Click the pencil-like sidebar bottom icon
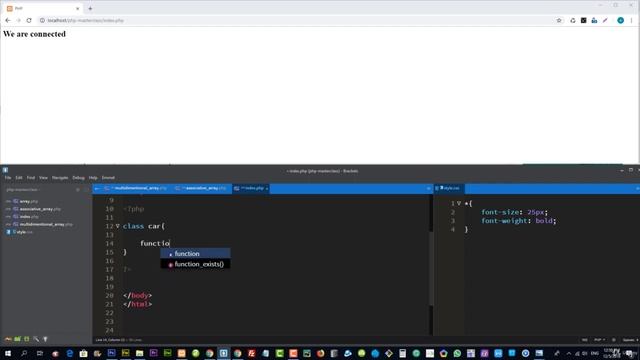 pos(36,339)
